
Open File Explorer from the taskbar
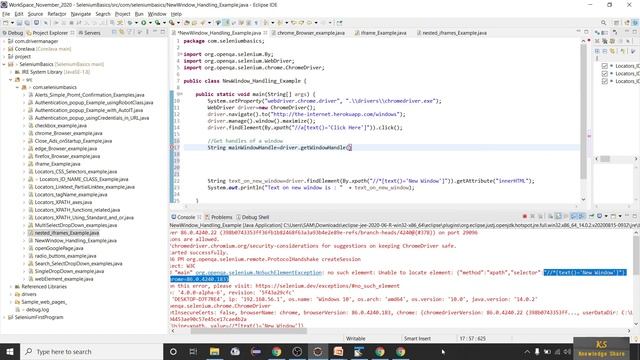[x=214, y=351]
